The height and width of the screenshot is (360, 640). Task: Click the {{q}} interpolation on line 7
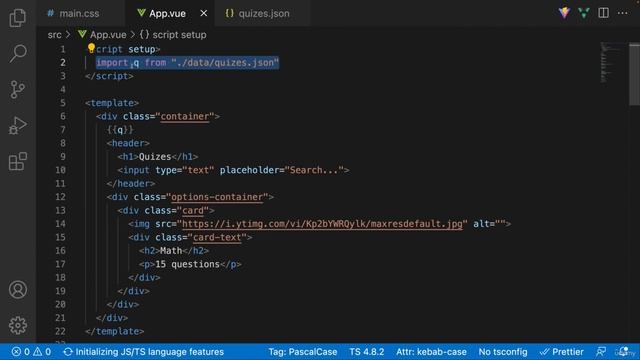120,130
